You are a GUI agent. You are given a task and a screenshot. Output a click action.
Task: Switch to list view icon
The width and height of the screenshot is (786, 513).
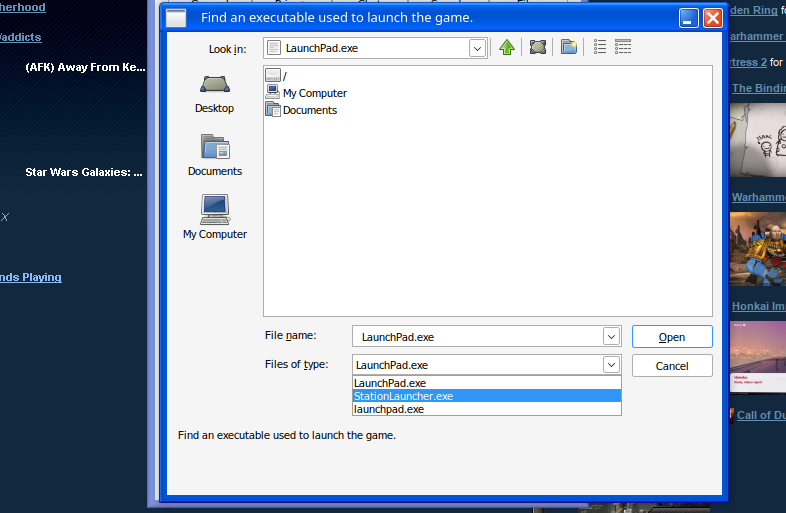pos(600,47)
